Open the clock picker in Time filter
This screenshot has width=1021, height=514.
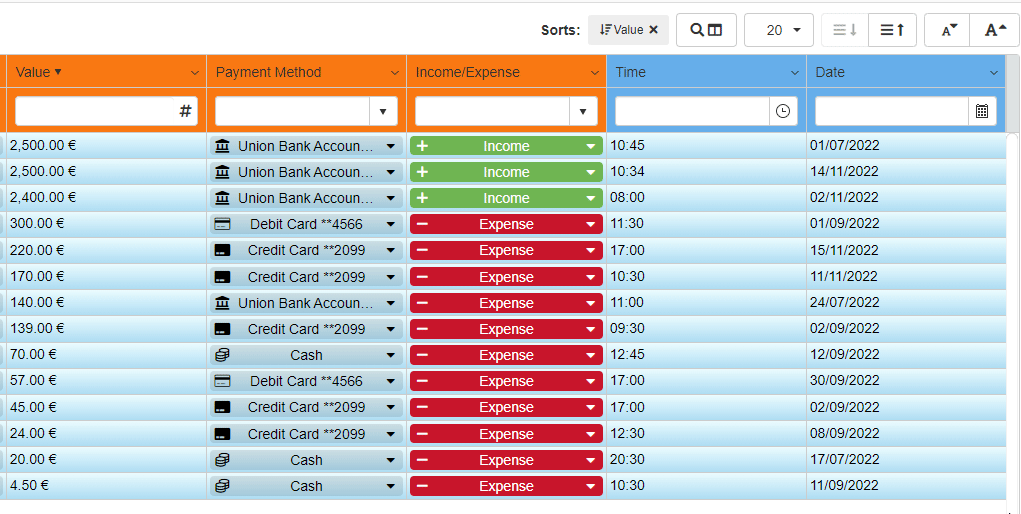783,111
